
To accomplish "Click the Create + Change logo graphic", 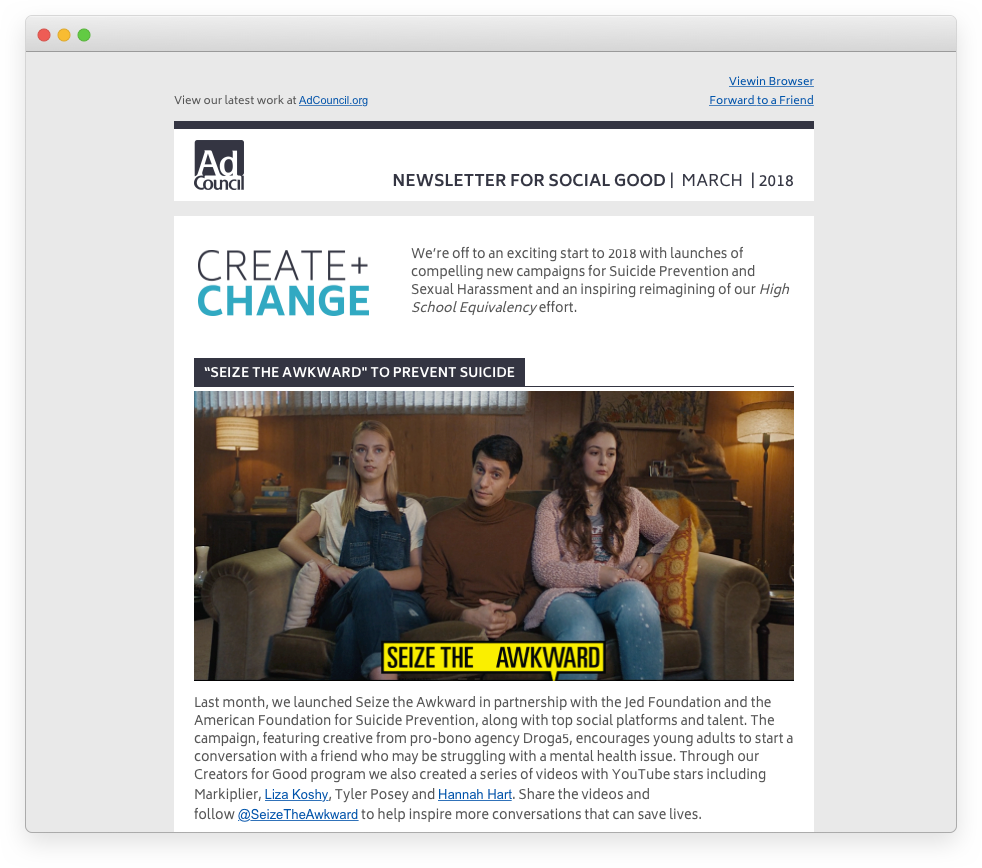I will (283, 283).
